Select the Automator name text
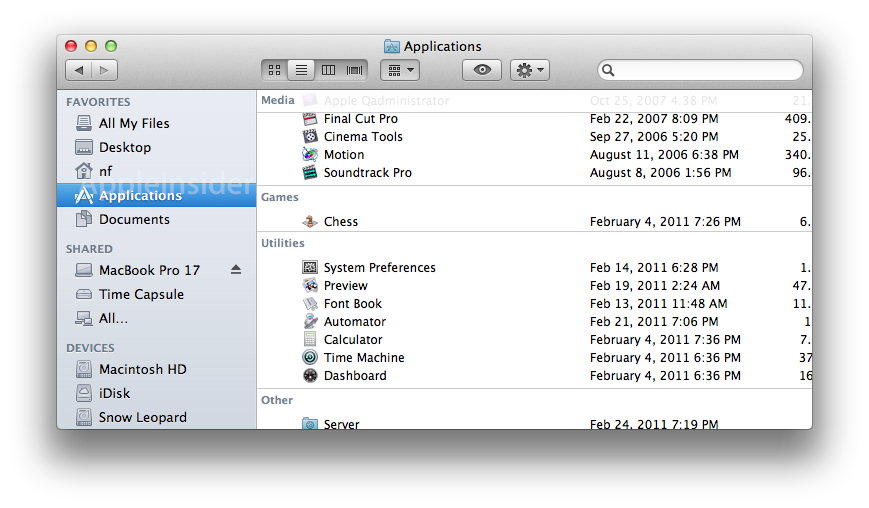Viewport: 869px width, 508px height. click(355, 321)
